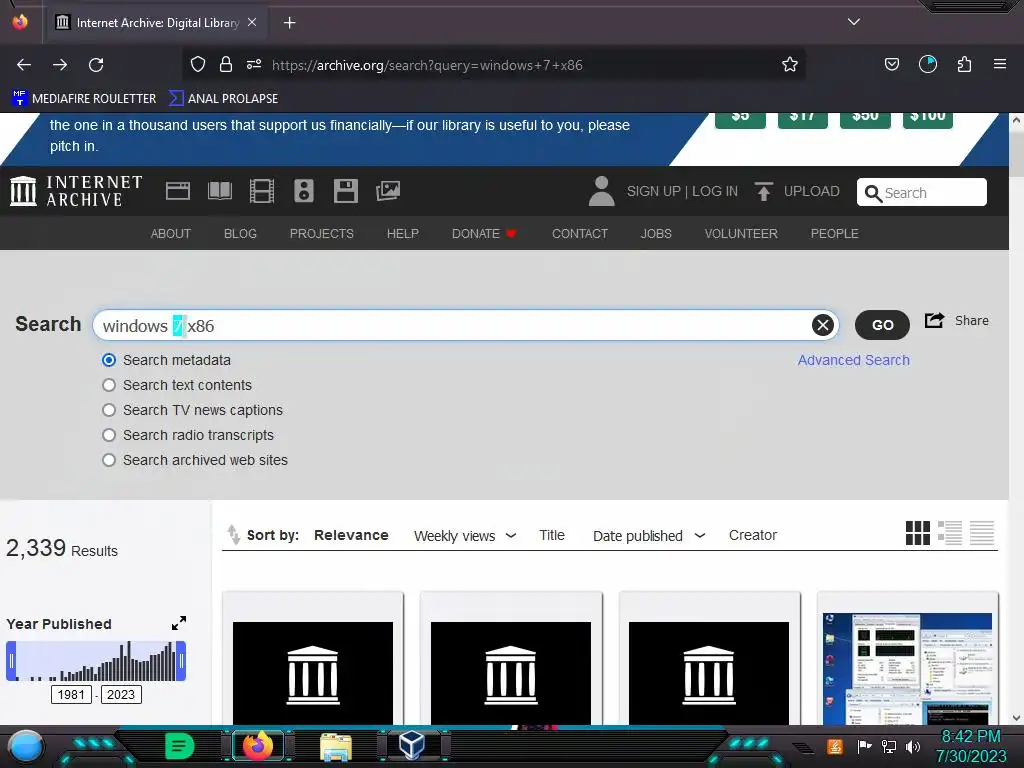This screenshot has height=768, width=1024.
Task: Select Search metadata option
Action: 109,360
